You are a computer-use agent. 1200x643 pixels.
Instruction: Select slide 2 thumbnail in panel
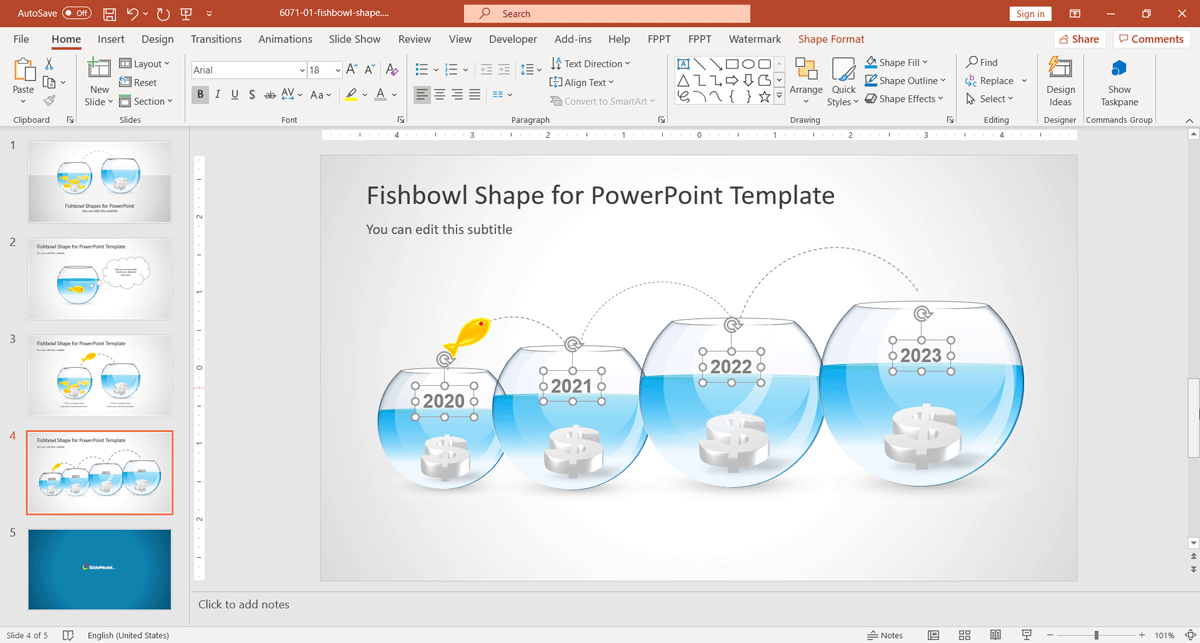99,279
